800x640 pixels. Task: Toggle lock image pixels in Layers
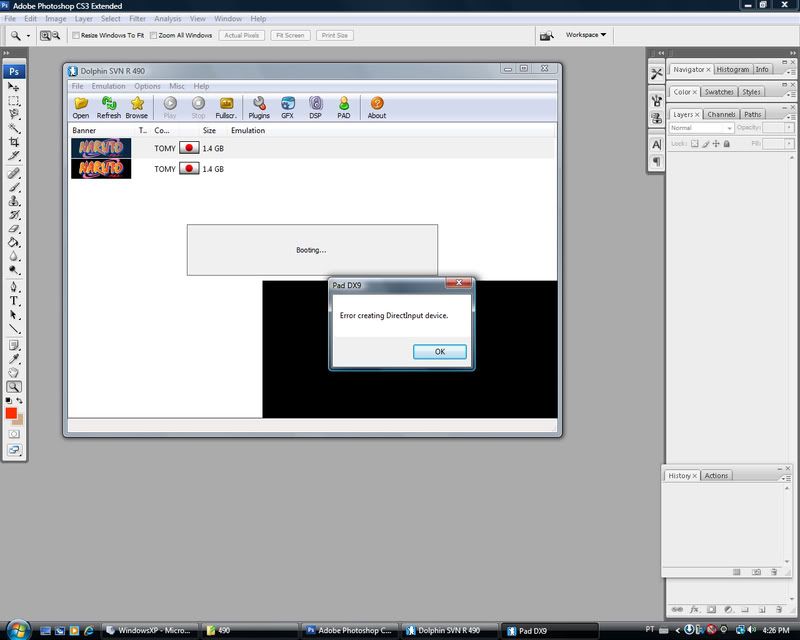pyautogui.click(x=706, y=144)
